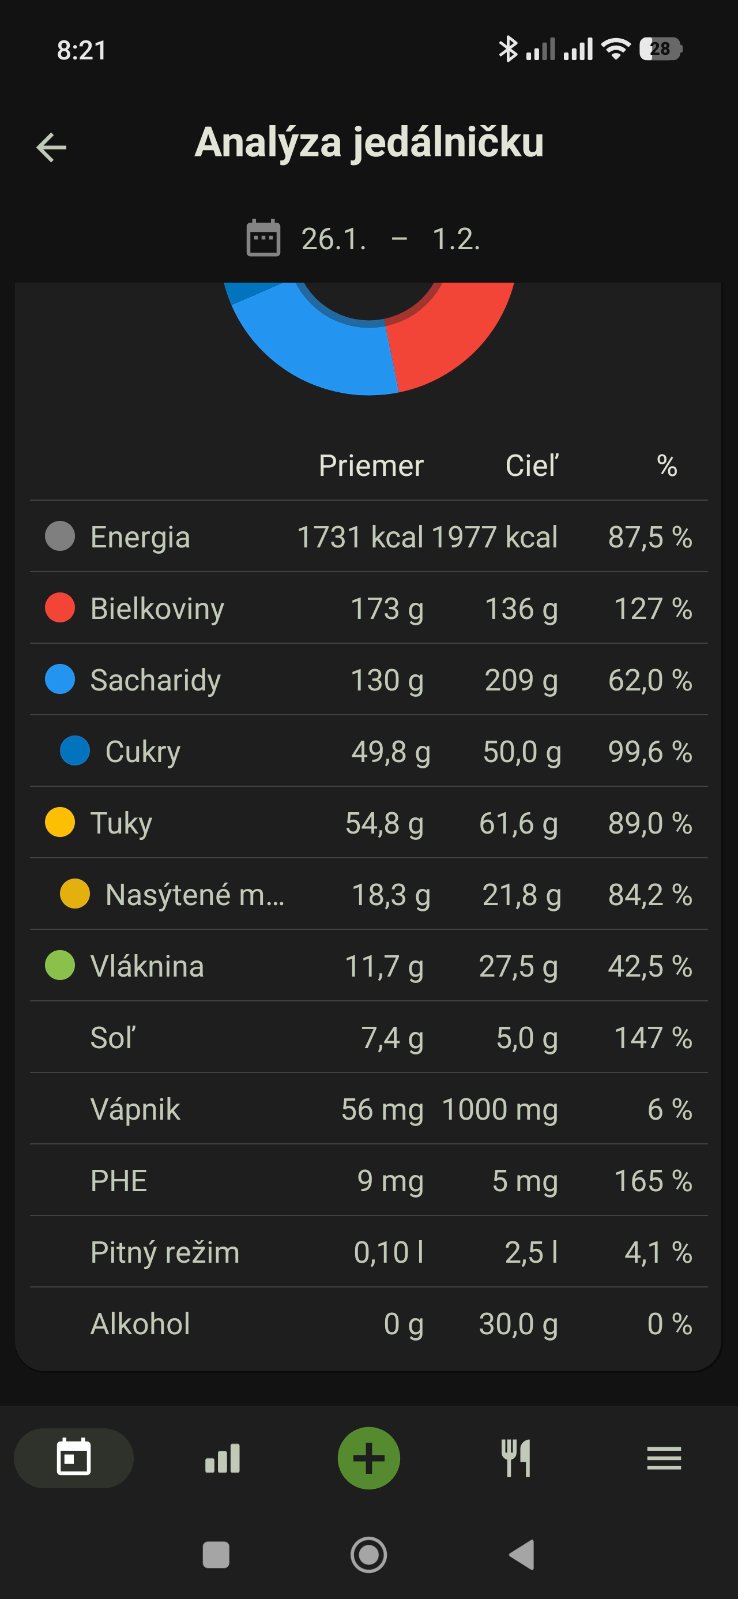Open the statistics bar chart tab
The width and height of the screenshot is (738, 1599).
pyautogui.click(x=222, y=1458)
